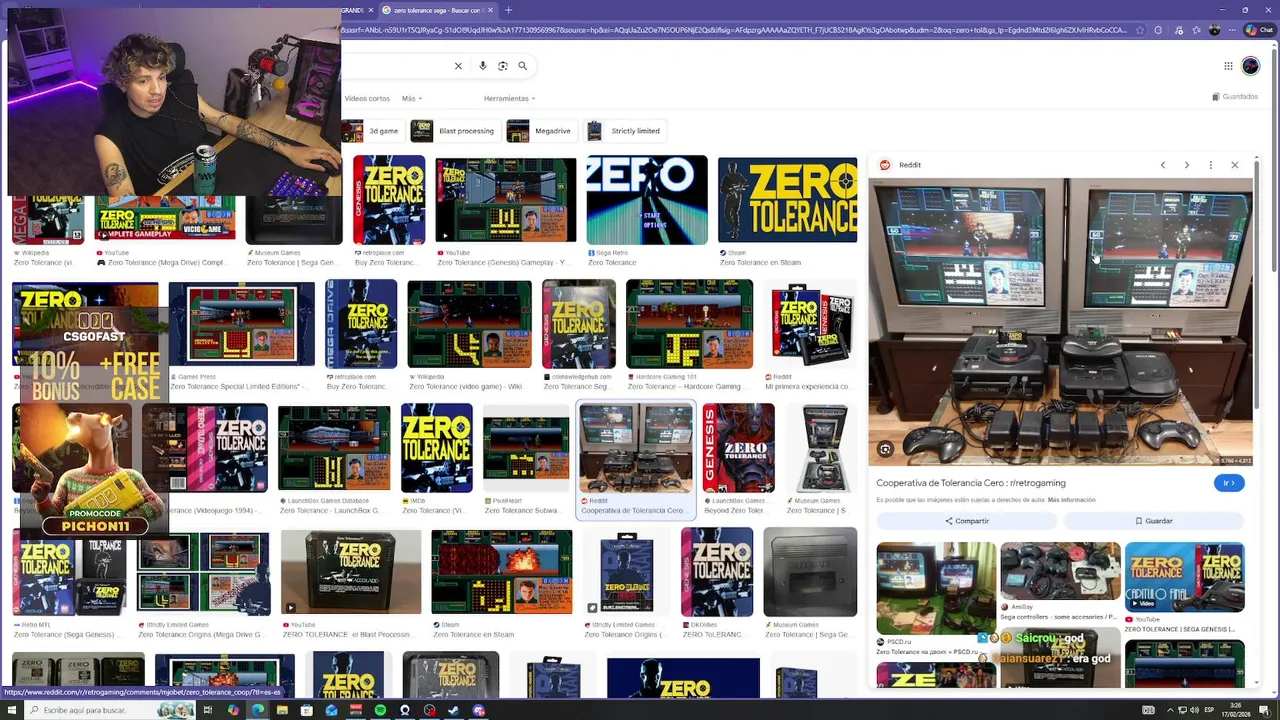Open Steam Zero Tolerance en Steam thumbnail
Viewport: 1280px width, 720px height.
click(x=787, y=200)
